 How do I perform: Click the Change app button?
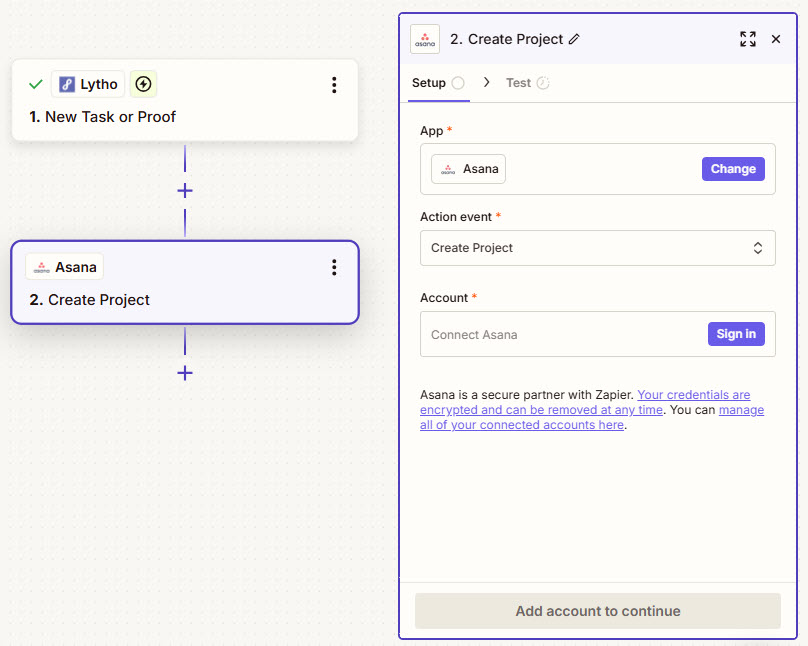pyautogui.click(x=733, y=169)
